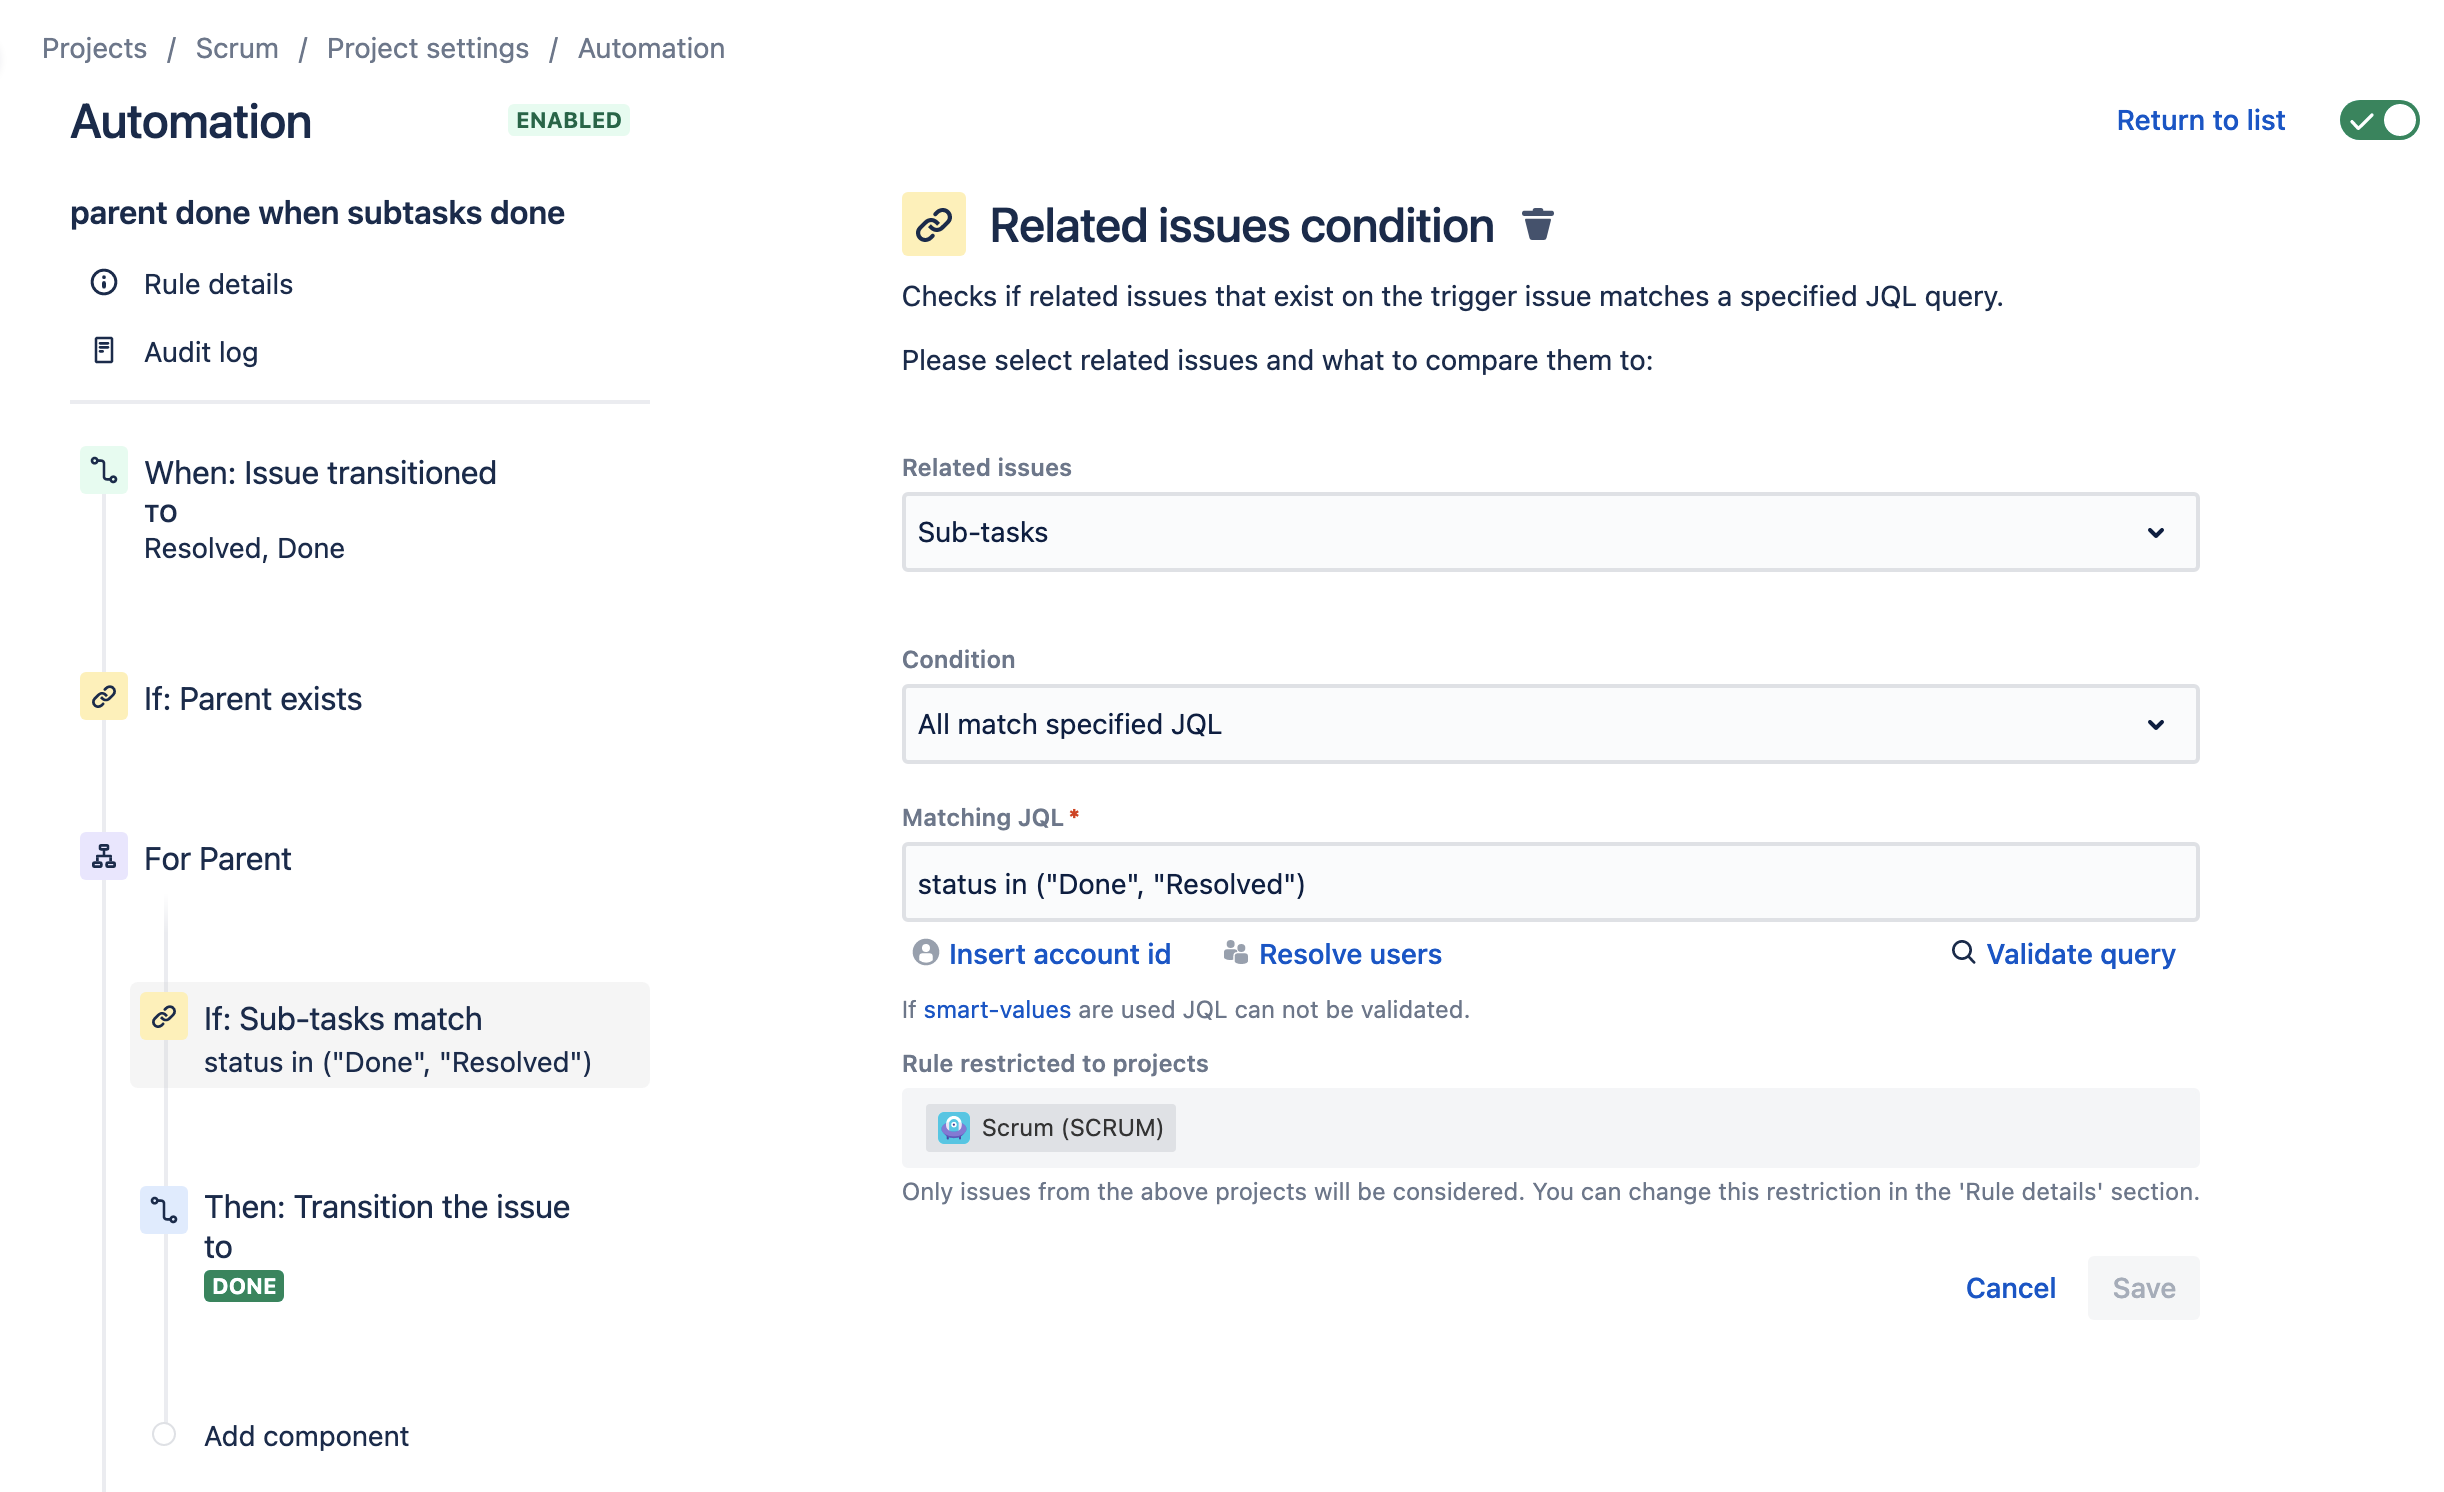Screen dimensions: 2444x1492
Task: Select 'If: Sub-tasks match' in the rule chain
Action: [x=343, y=1018]
